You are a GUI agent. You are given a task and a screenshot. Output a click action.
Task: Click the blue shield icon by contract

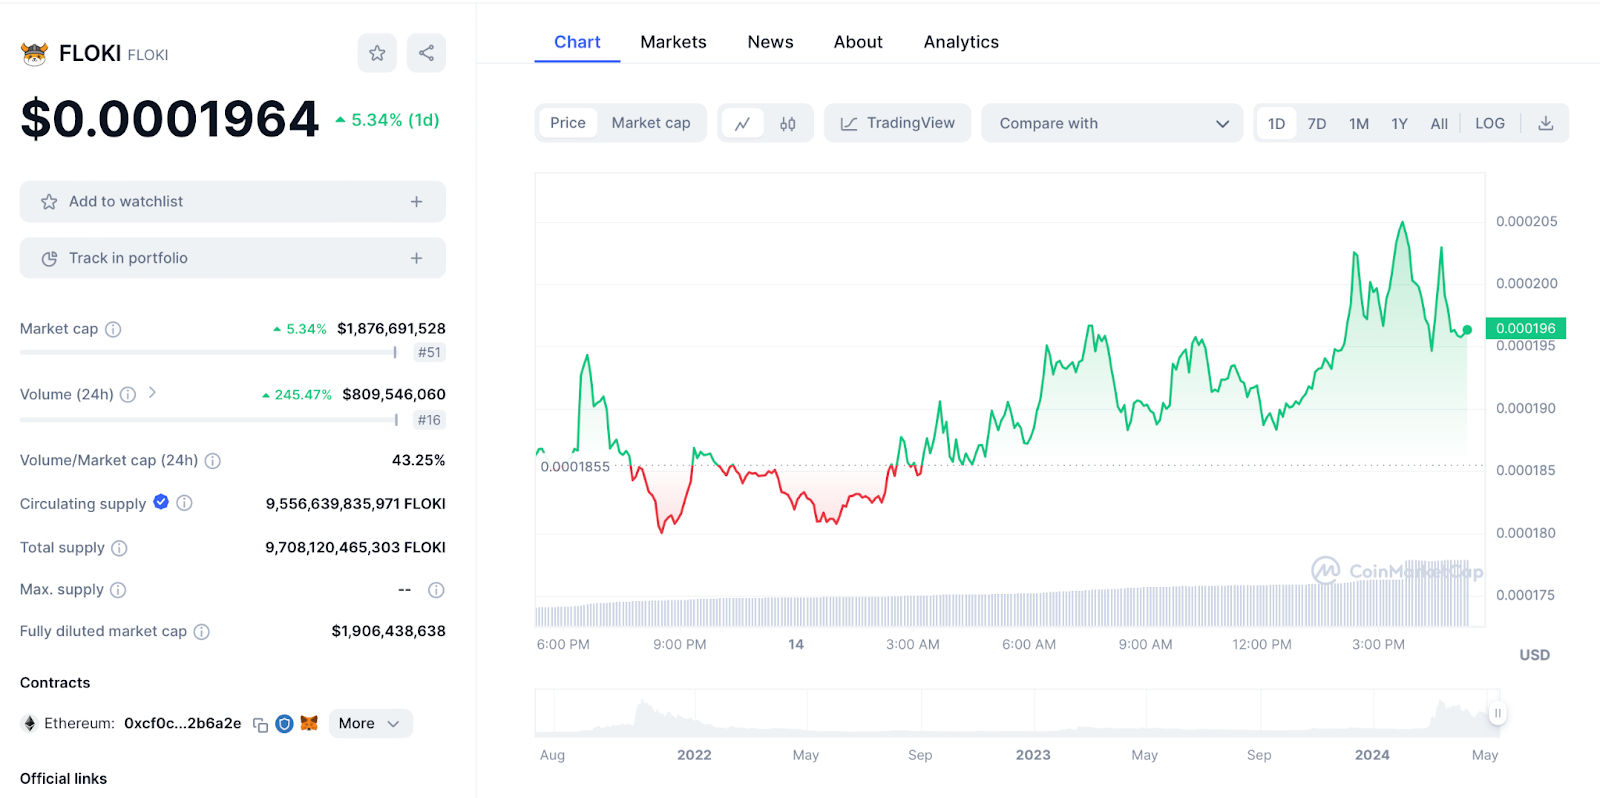point(284,723)
